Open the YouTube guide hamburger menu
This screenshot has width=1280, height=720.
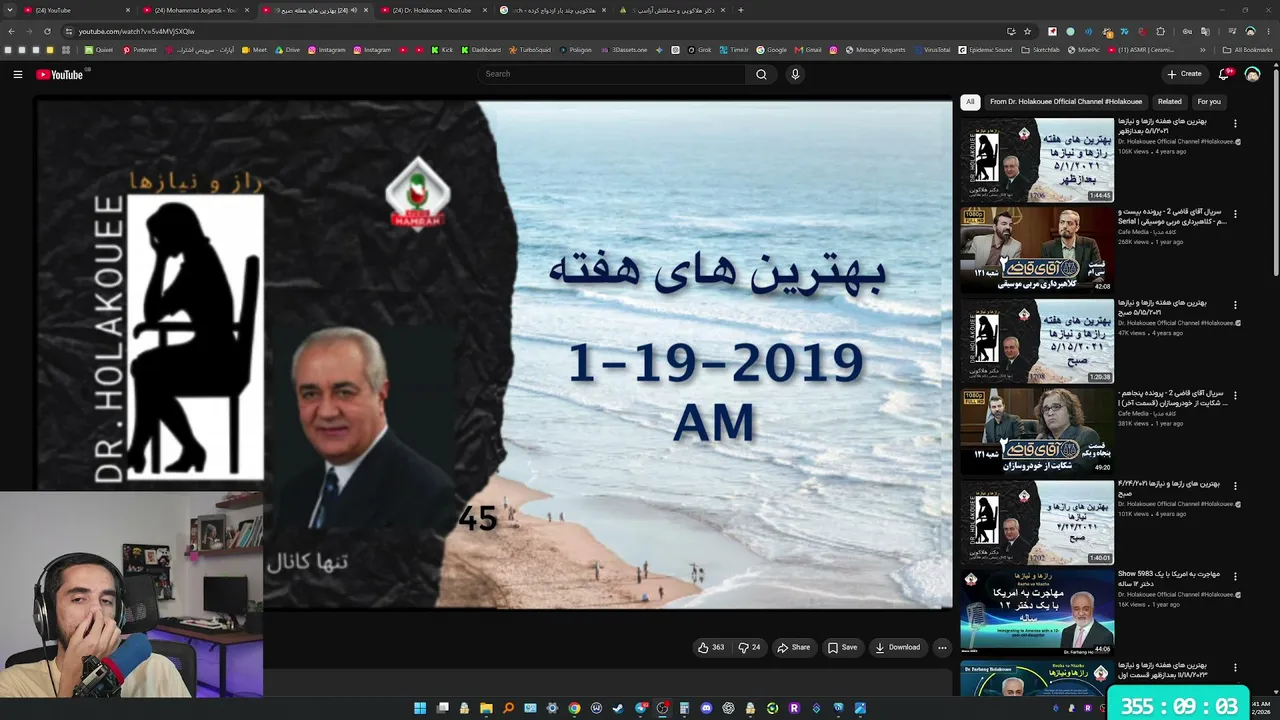[x=17, y=74]
